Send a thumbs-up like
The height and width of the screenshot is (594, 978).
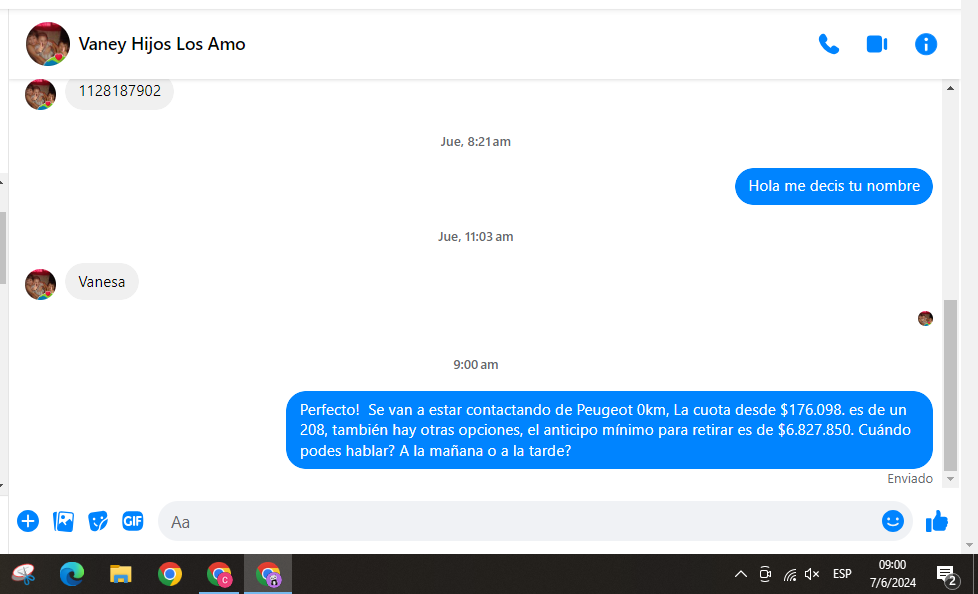click(937, 521)
